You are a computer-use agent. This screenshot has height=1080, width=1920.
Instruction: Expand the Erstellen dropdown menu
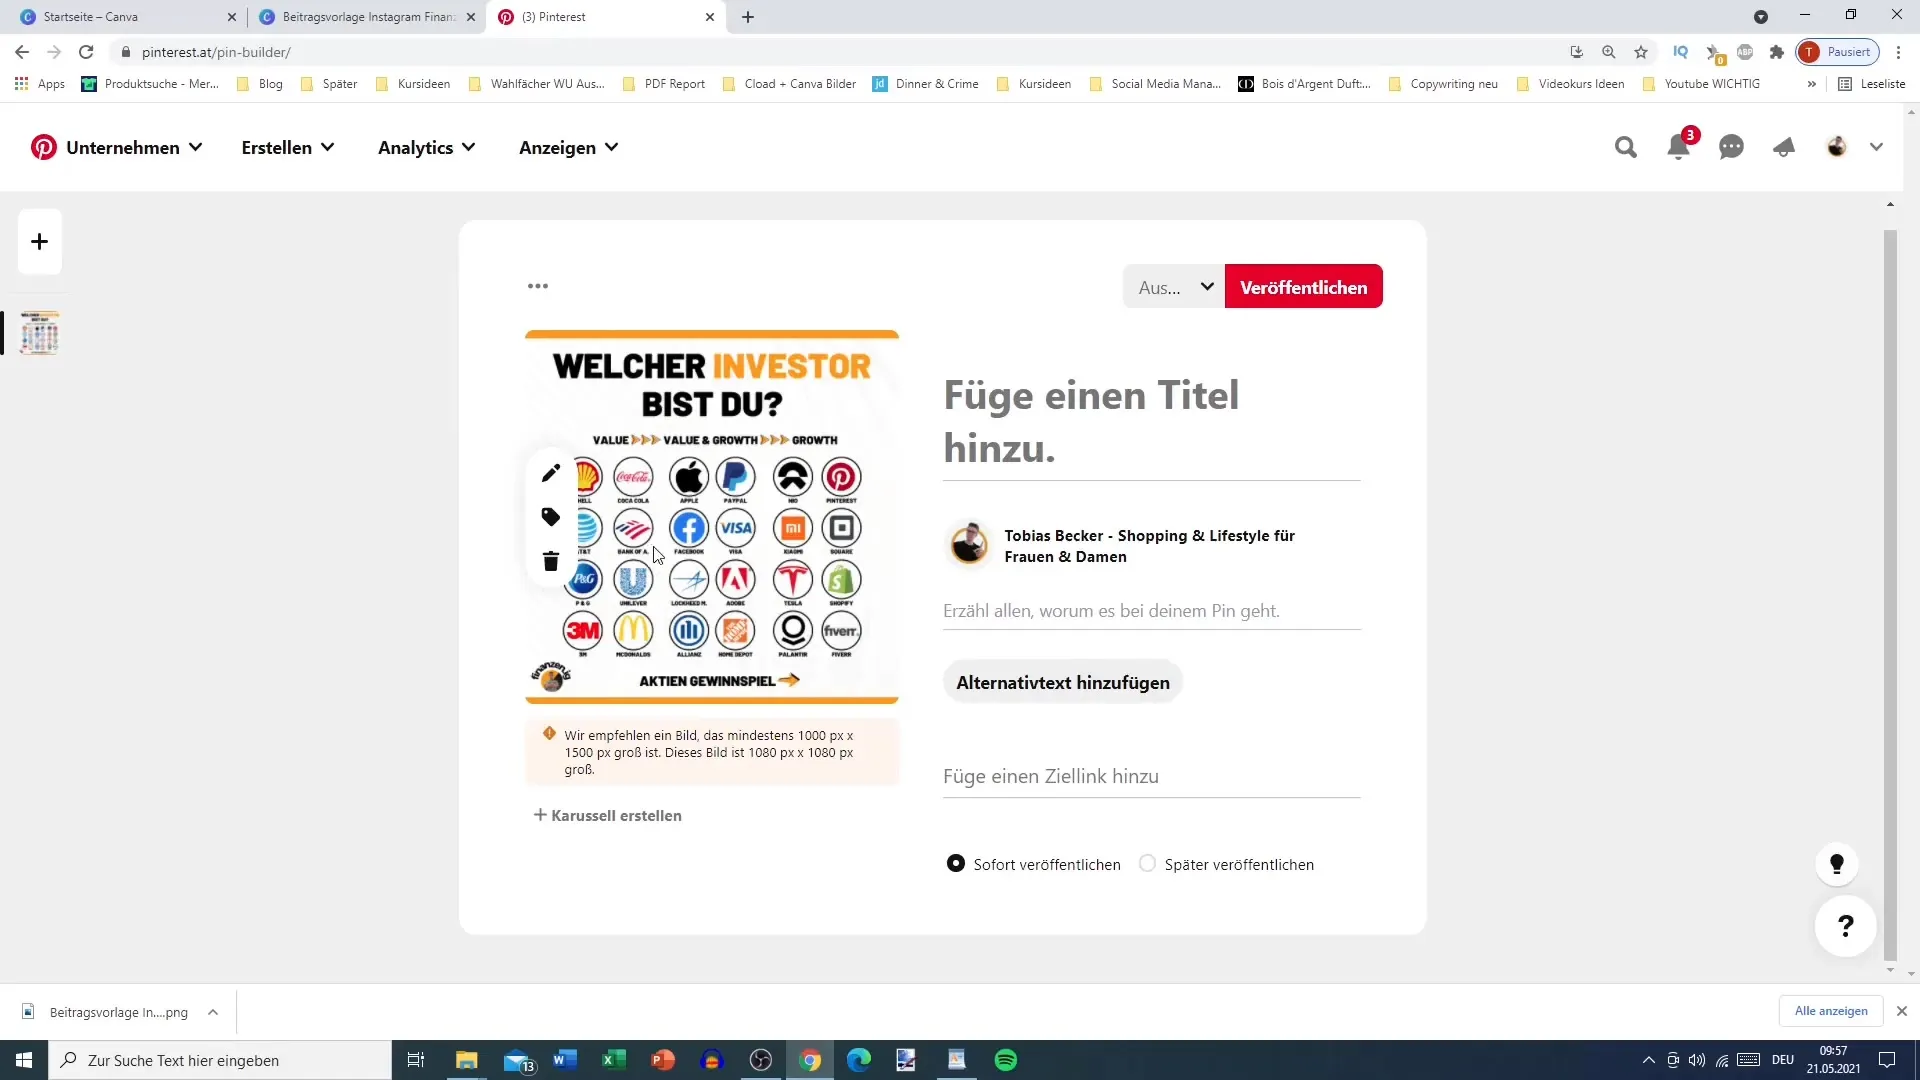(288, 148)
